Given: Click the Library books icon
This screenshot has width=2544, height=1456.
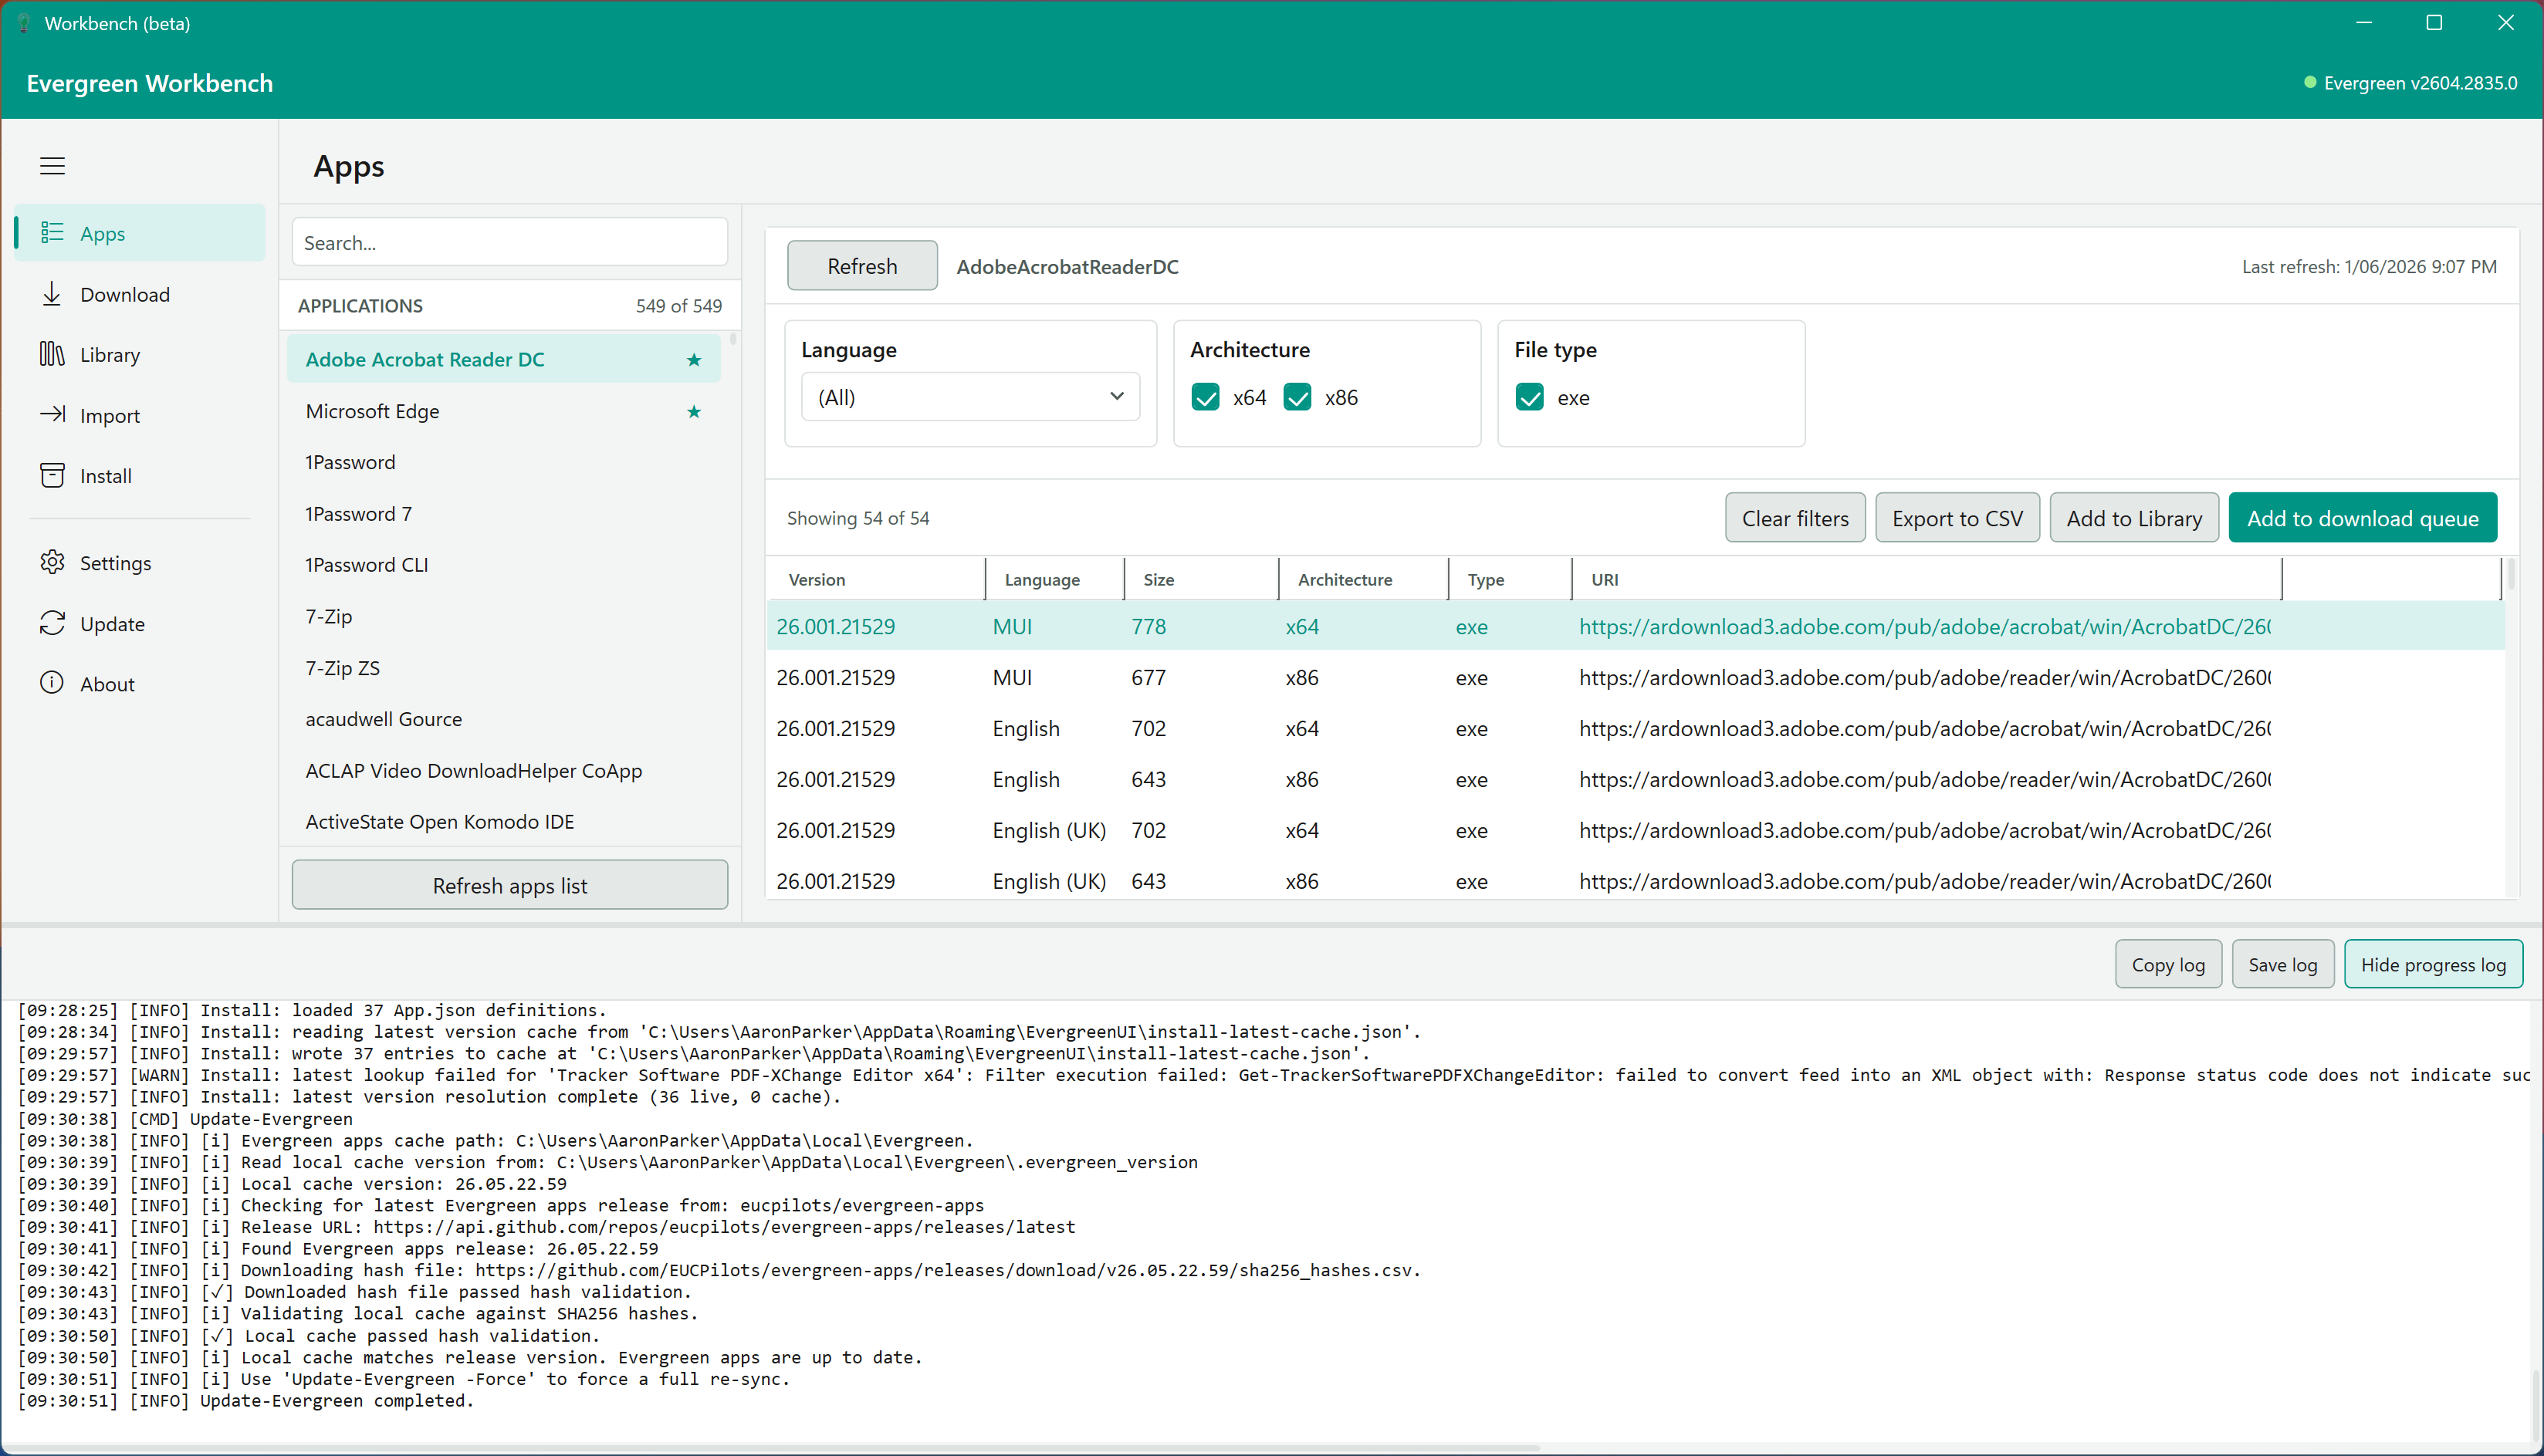Looking at the screenshot, I should 52,354.
